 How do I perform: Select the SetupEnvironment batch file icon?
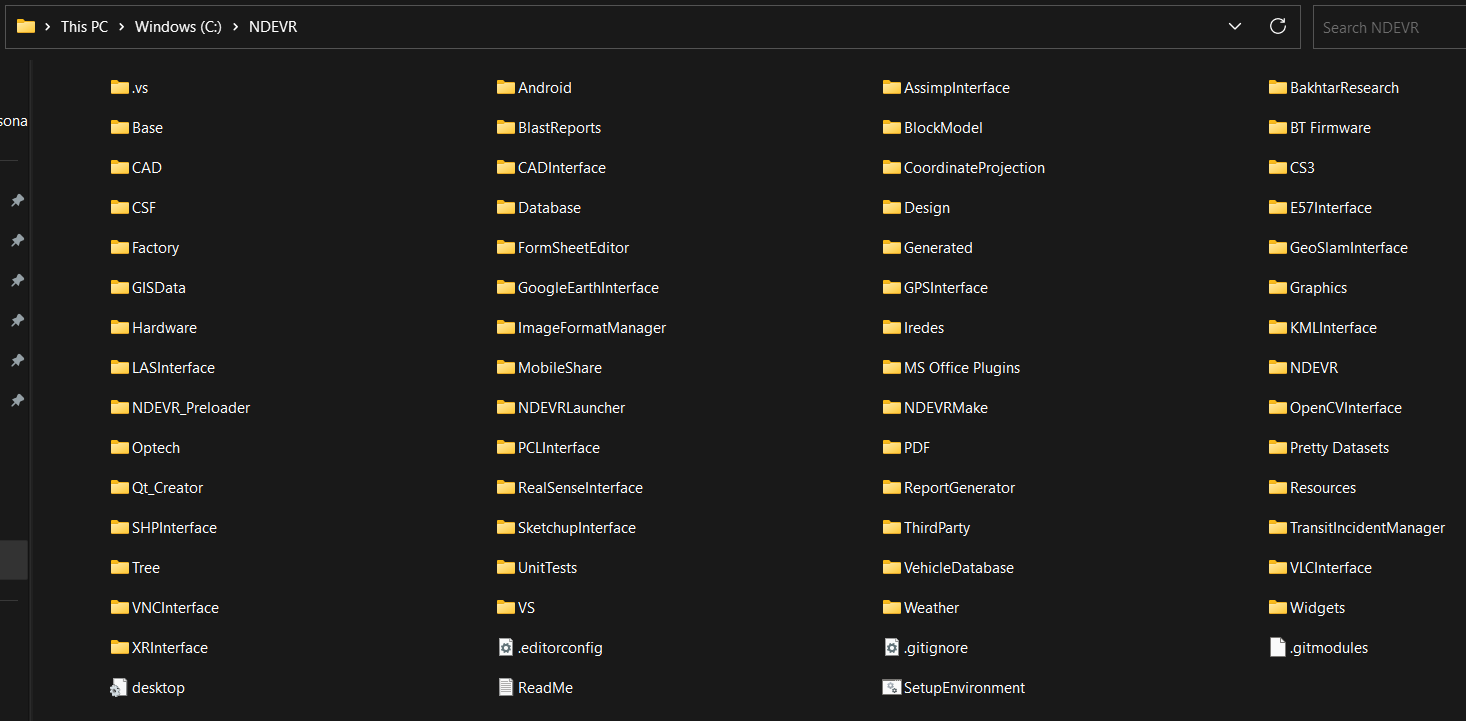(x=892, y=688)
